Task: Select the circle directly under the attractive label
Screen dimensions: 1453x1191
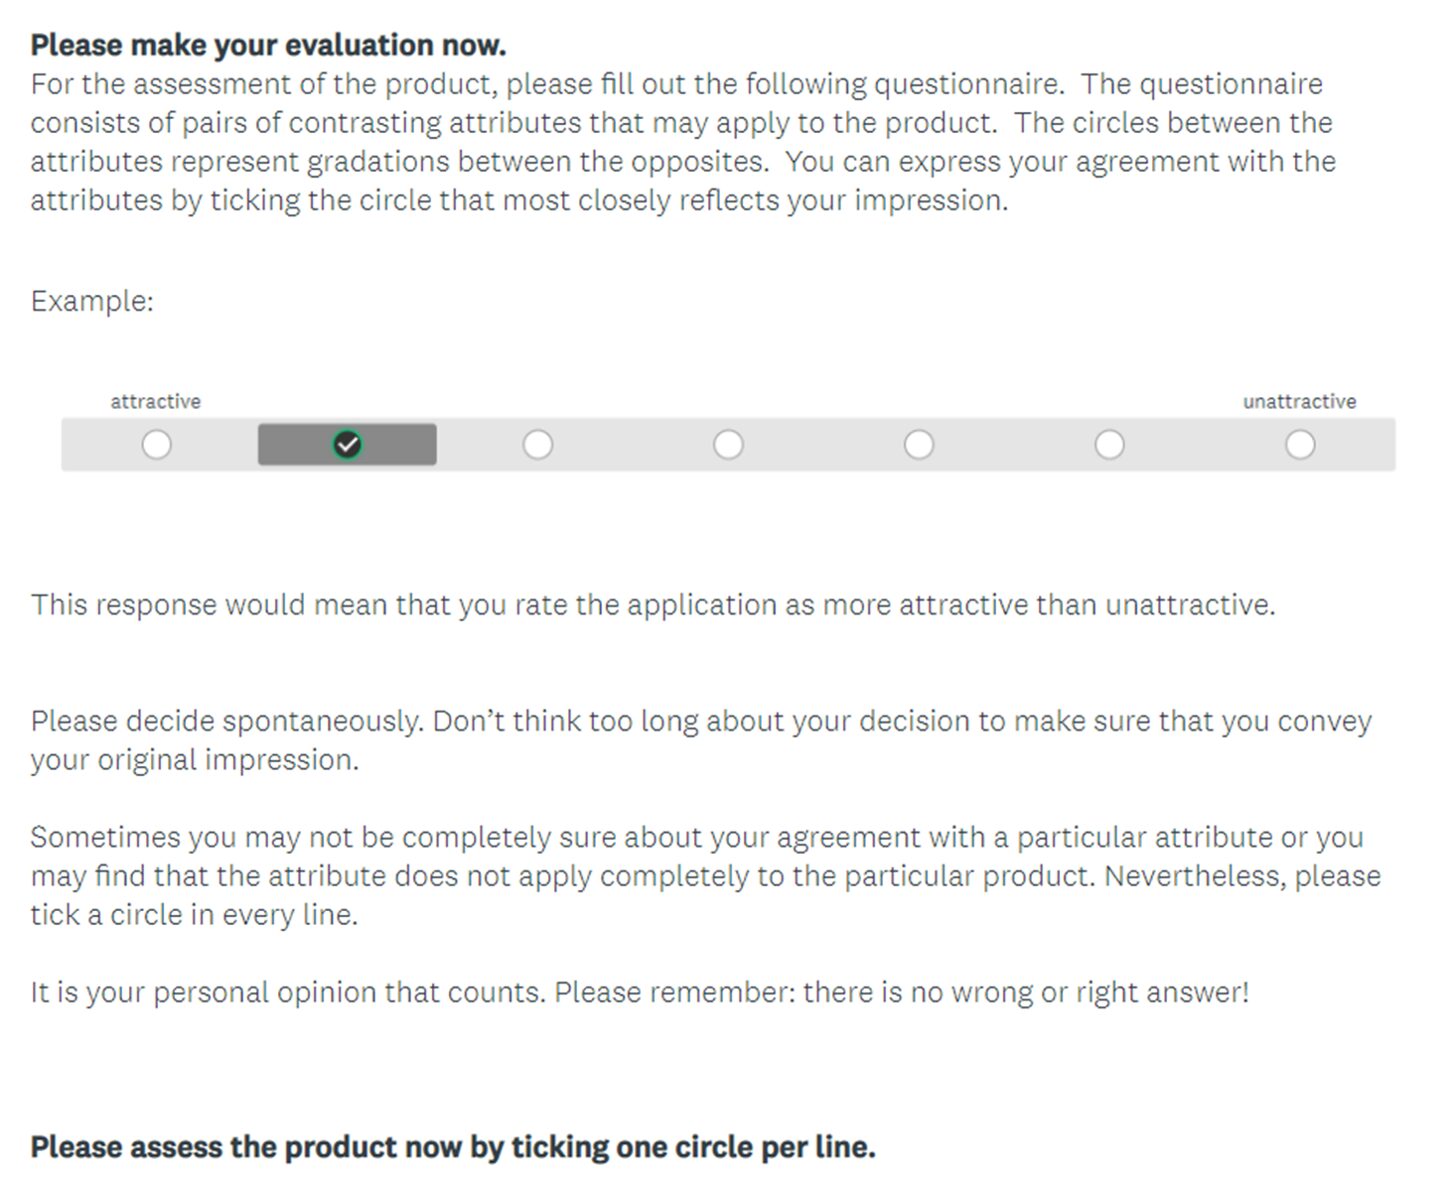Action: pyautogui.click(x=156, y=443)
